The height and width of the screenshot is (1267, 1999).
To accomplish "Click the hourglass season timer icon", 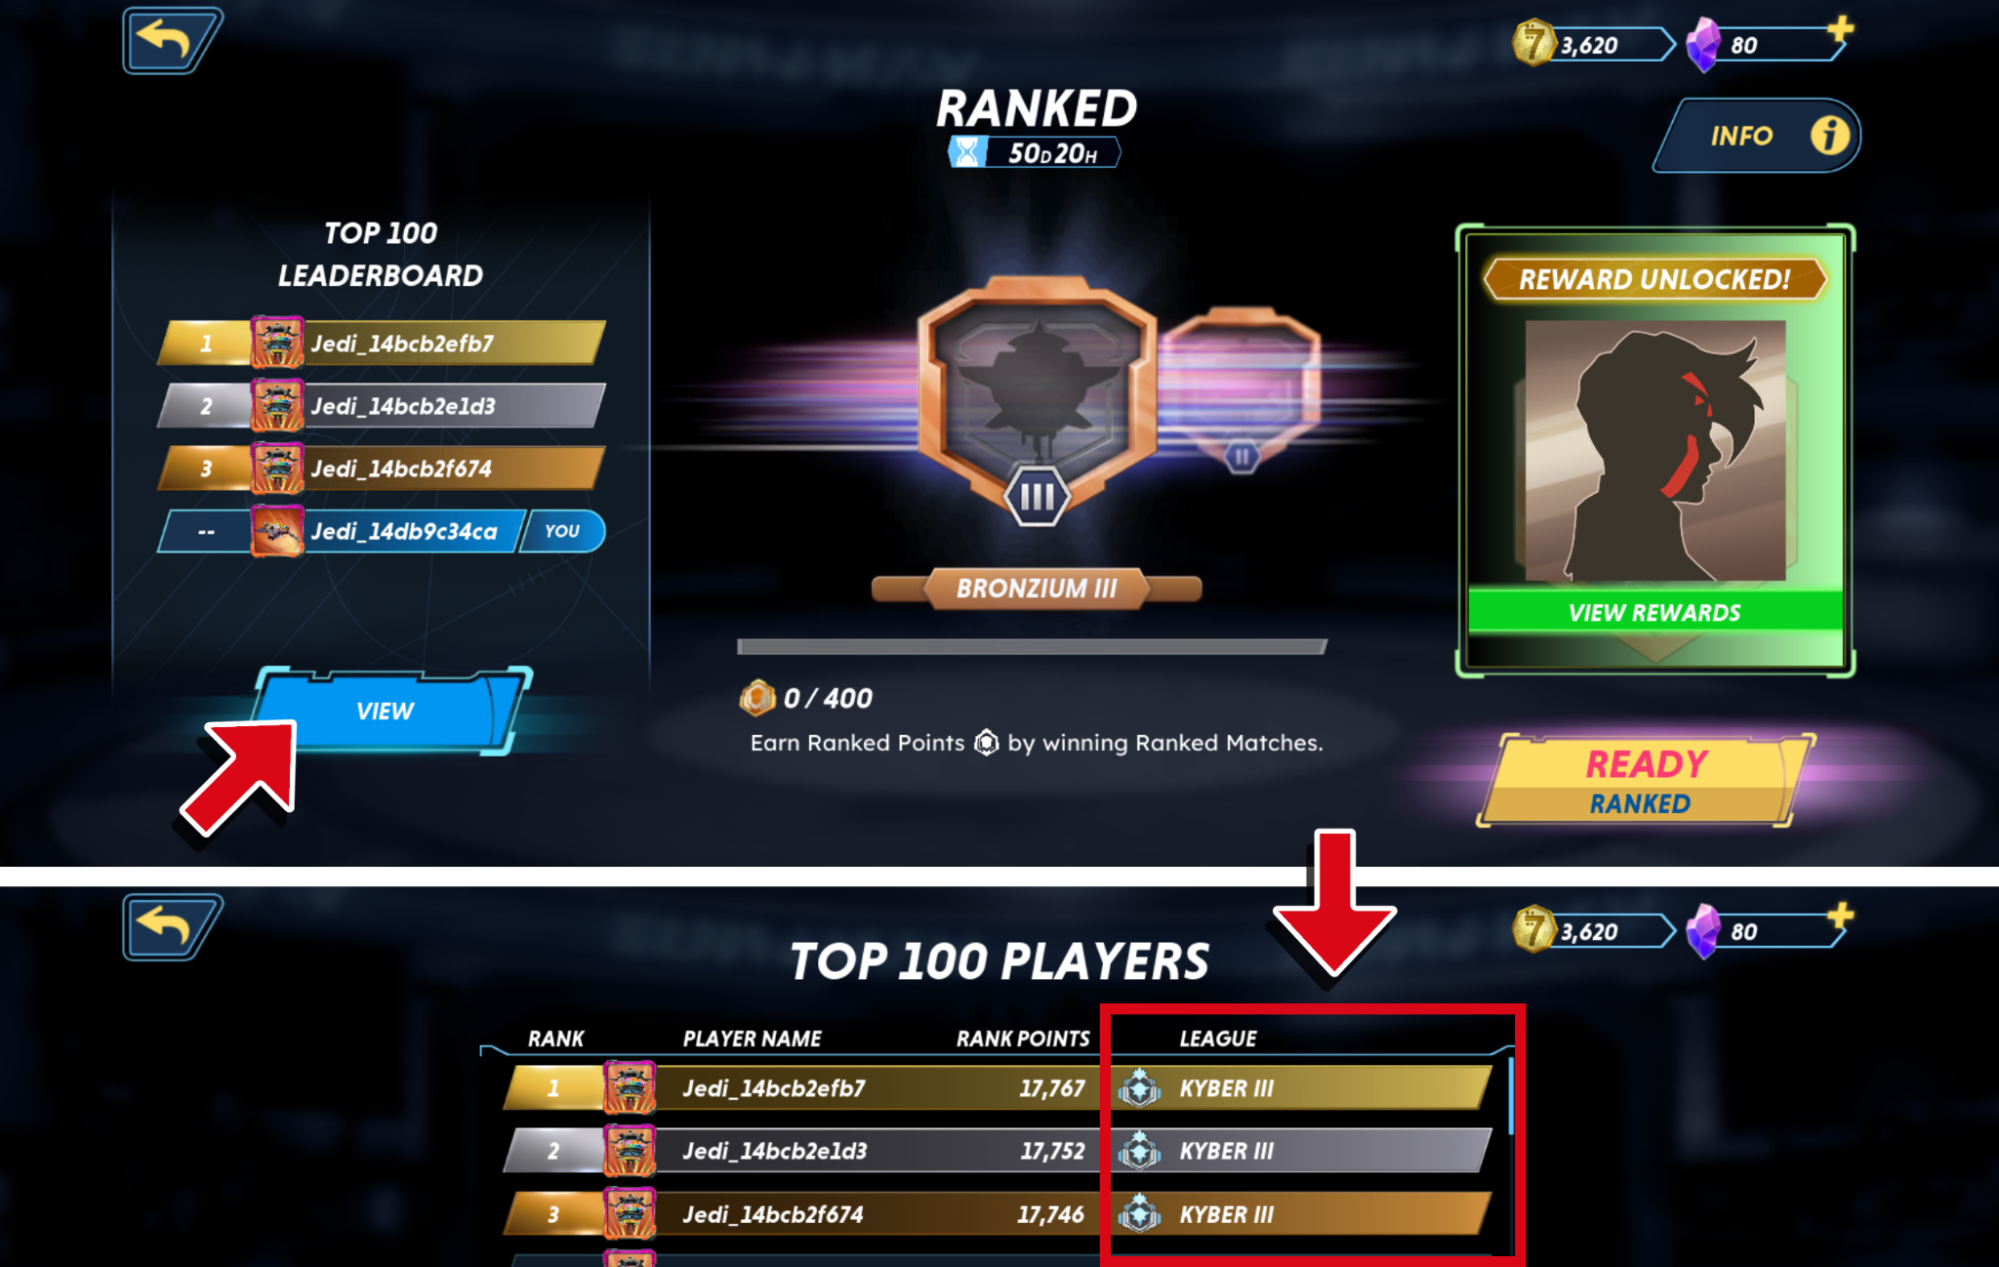I will point(967,152).
